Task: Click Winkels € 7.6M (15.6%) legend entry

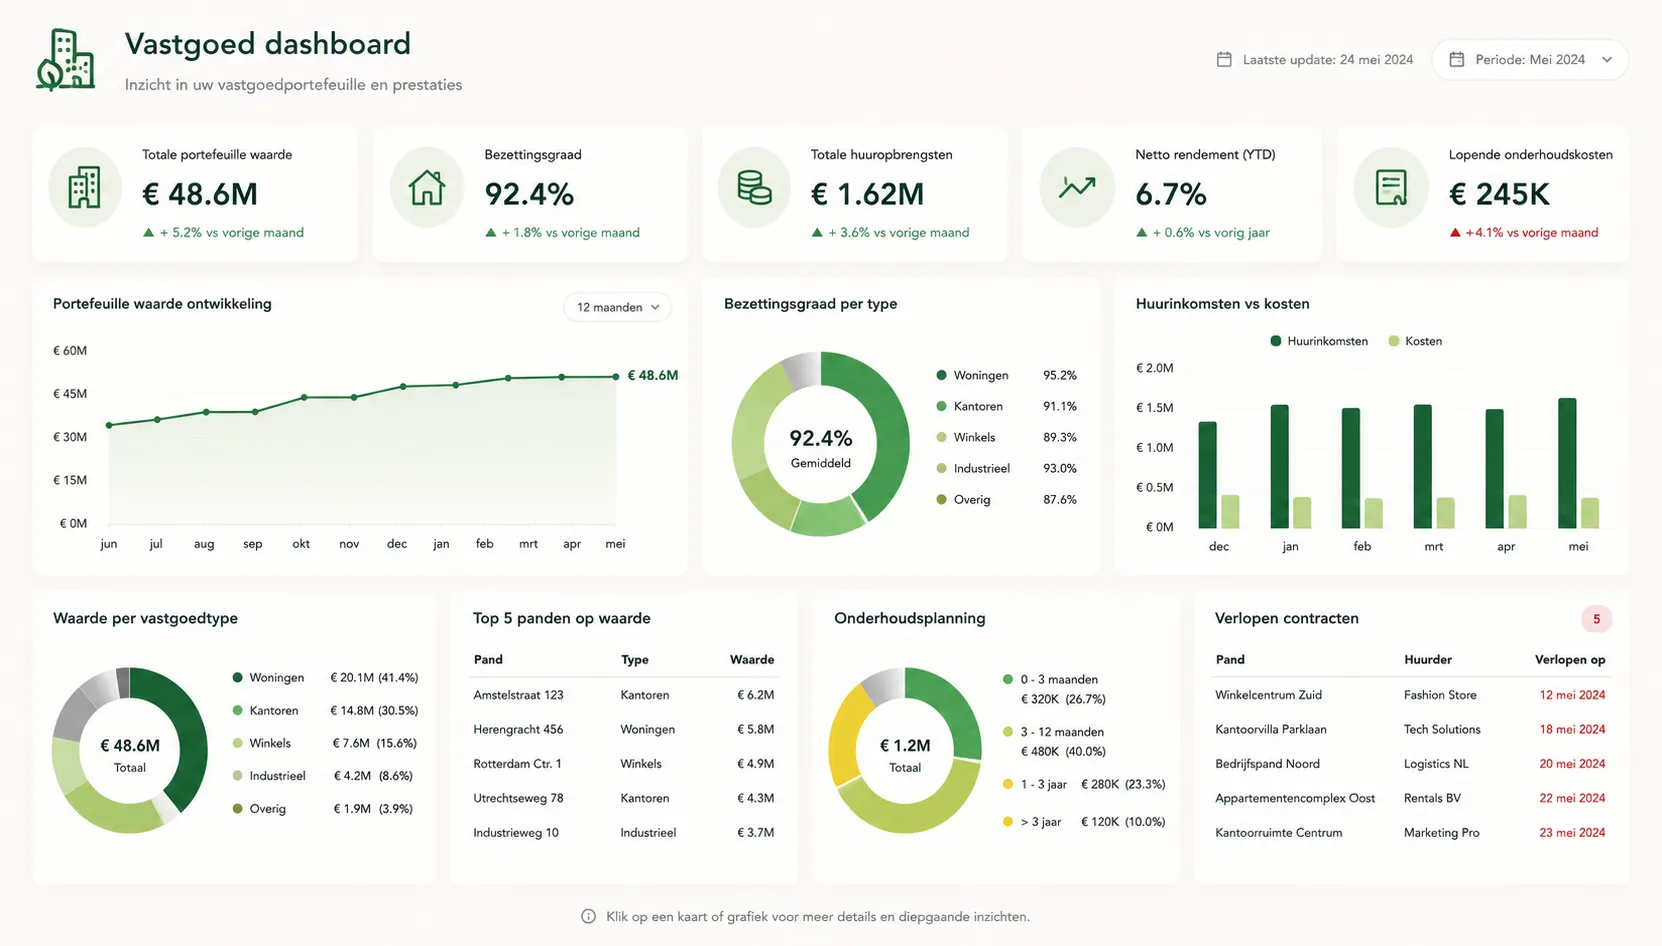Action: (325, 743)
